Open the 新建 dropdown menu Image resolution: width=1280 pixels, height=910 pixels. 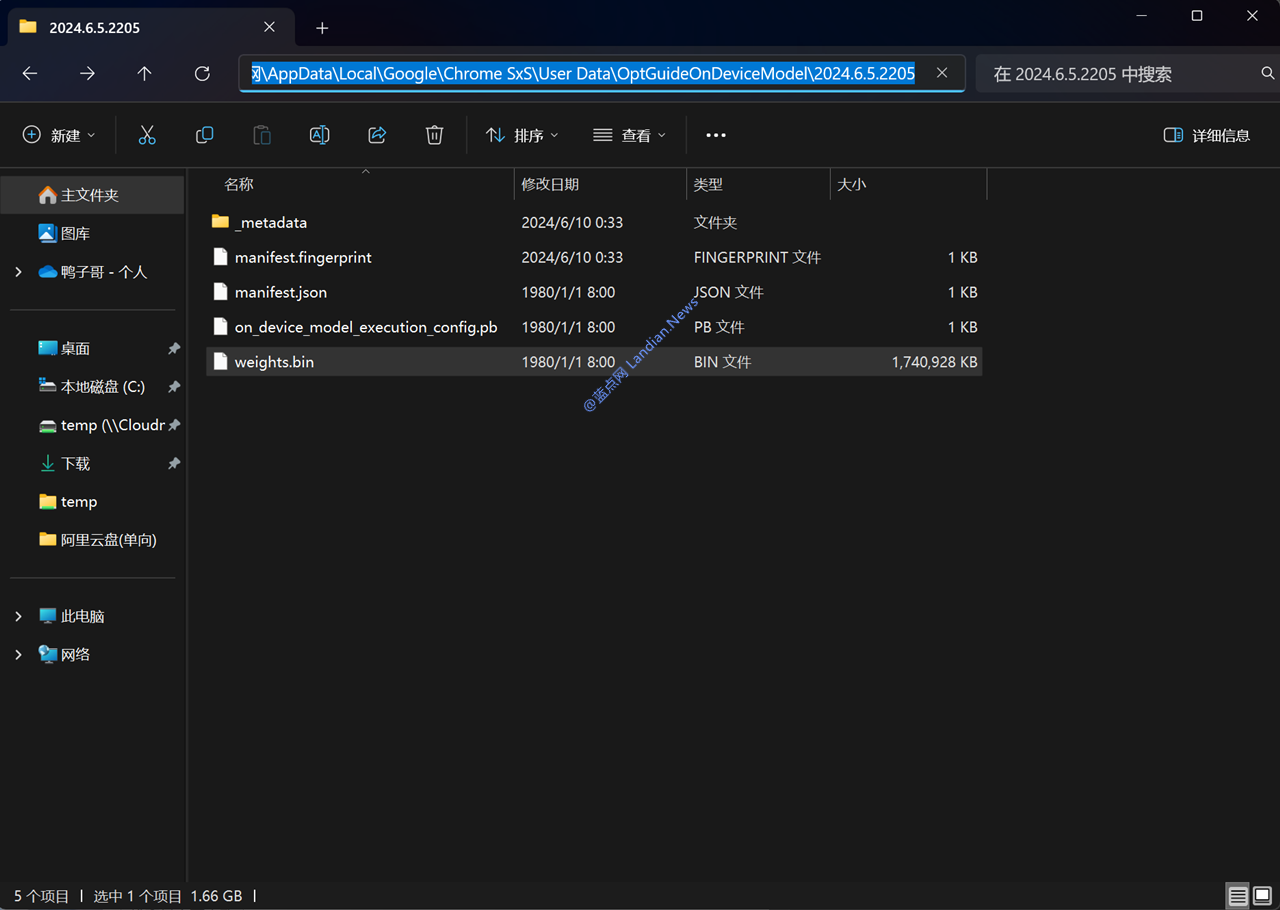click(x=59, y=135)
